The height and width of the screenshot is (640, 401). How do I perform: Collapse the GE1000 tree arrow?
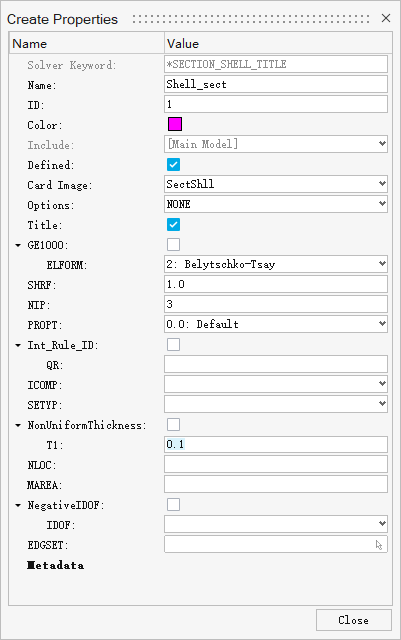[x=18, y=245]
